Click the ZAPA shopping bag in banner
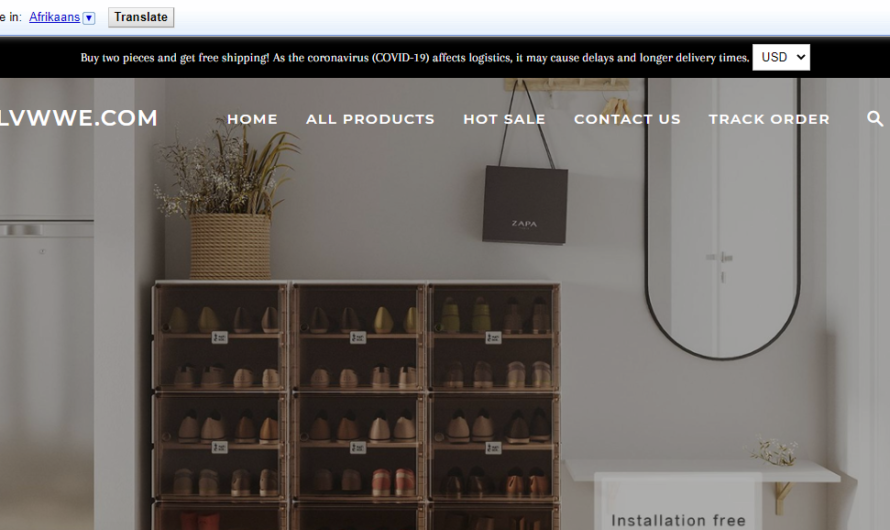The width and height of the screenshot is (890, 530). point(524,205)
